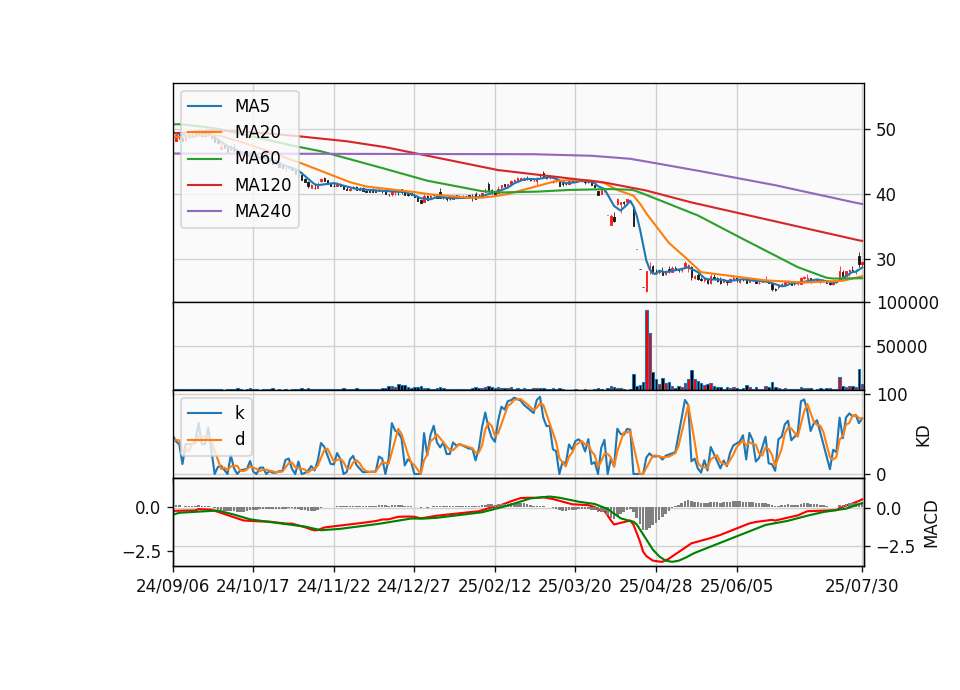Click the 24/11/22 date tick label
The width and height of the screenshot is (960, 690).
click(334, 586)
